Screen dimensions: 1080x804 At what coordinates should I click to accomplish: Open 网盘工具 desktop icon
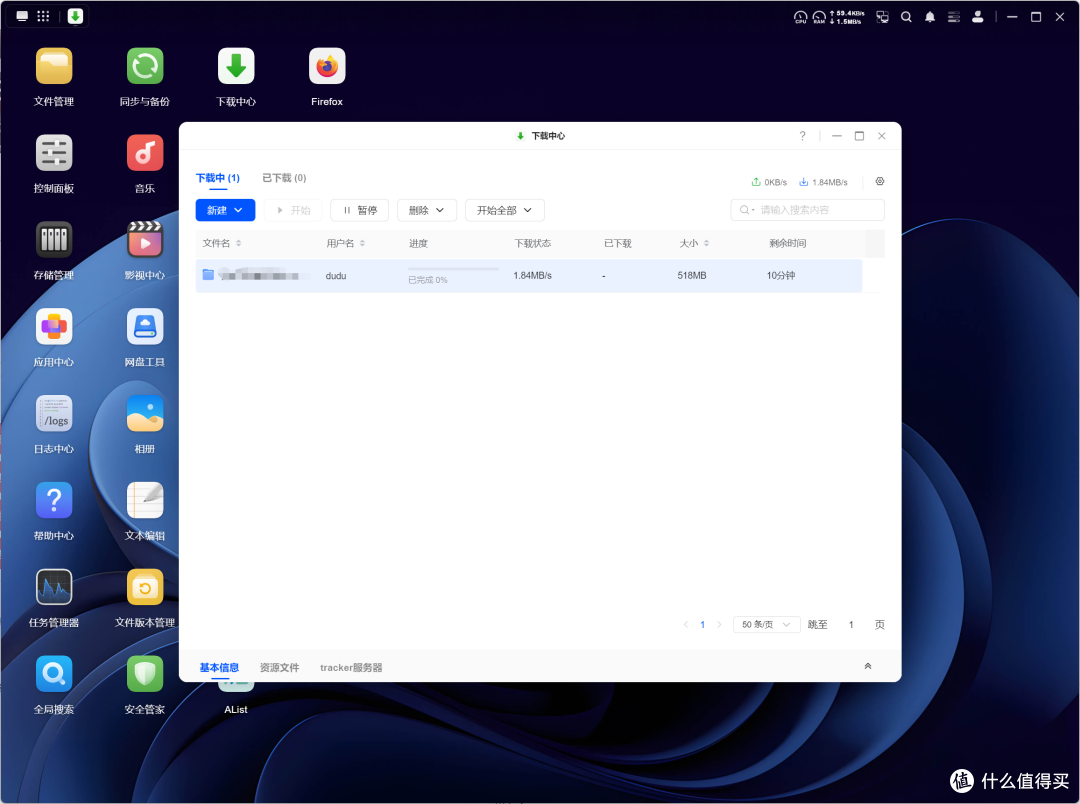click(145, 327)
